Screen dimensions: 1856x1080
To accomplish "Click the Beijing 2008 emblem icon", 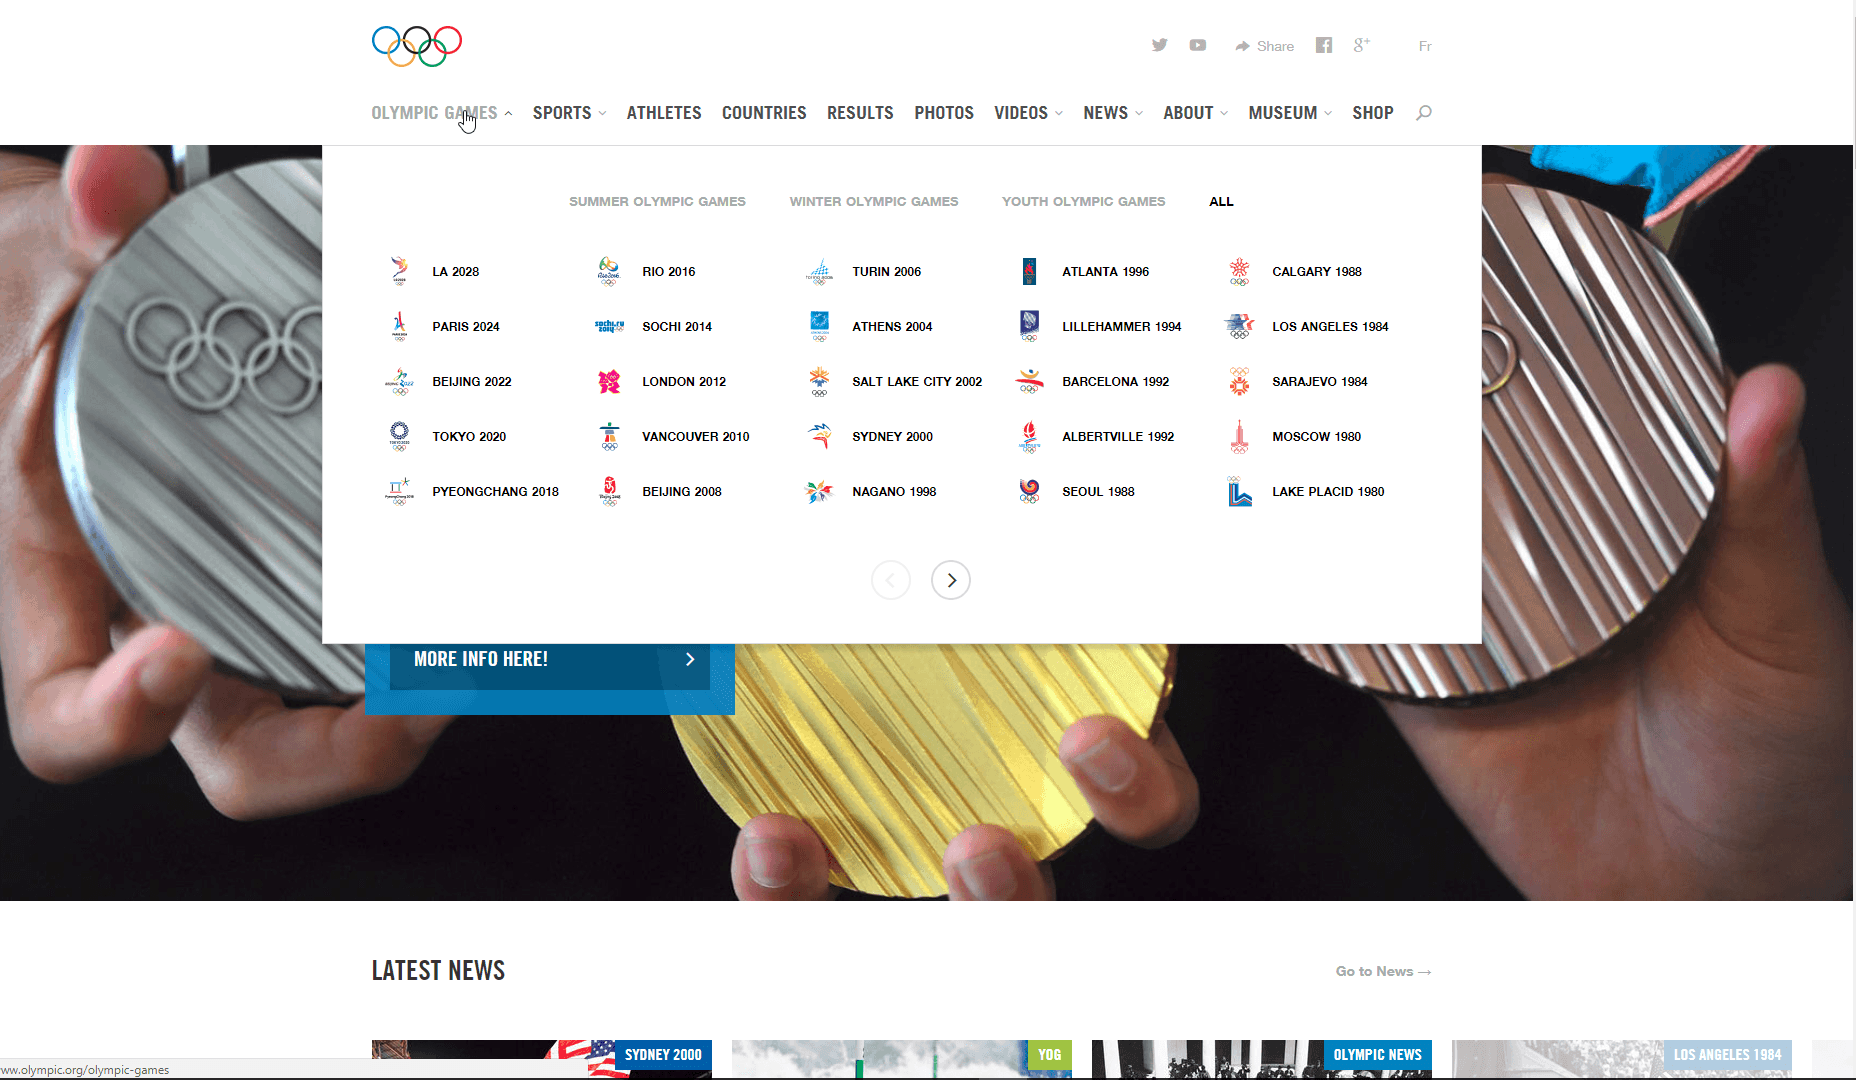I will 609,491.
